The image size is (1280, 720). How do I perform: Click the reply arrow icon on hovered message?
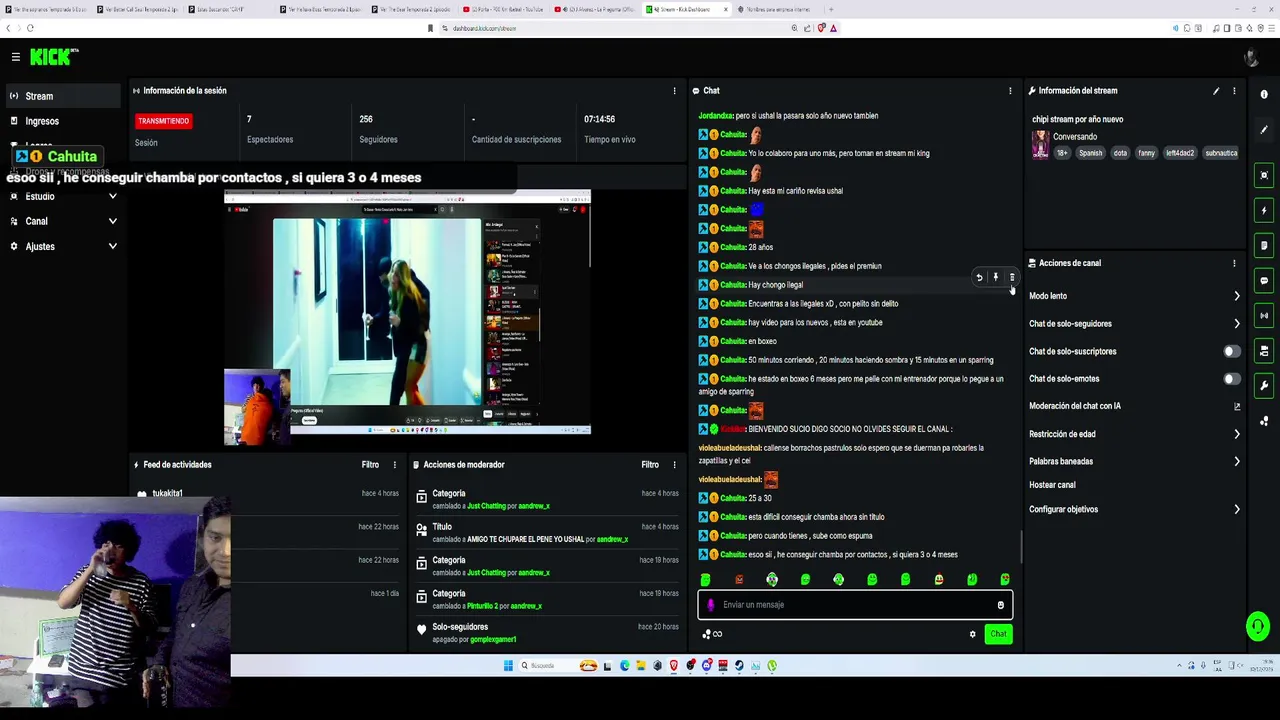pos(979,278)
